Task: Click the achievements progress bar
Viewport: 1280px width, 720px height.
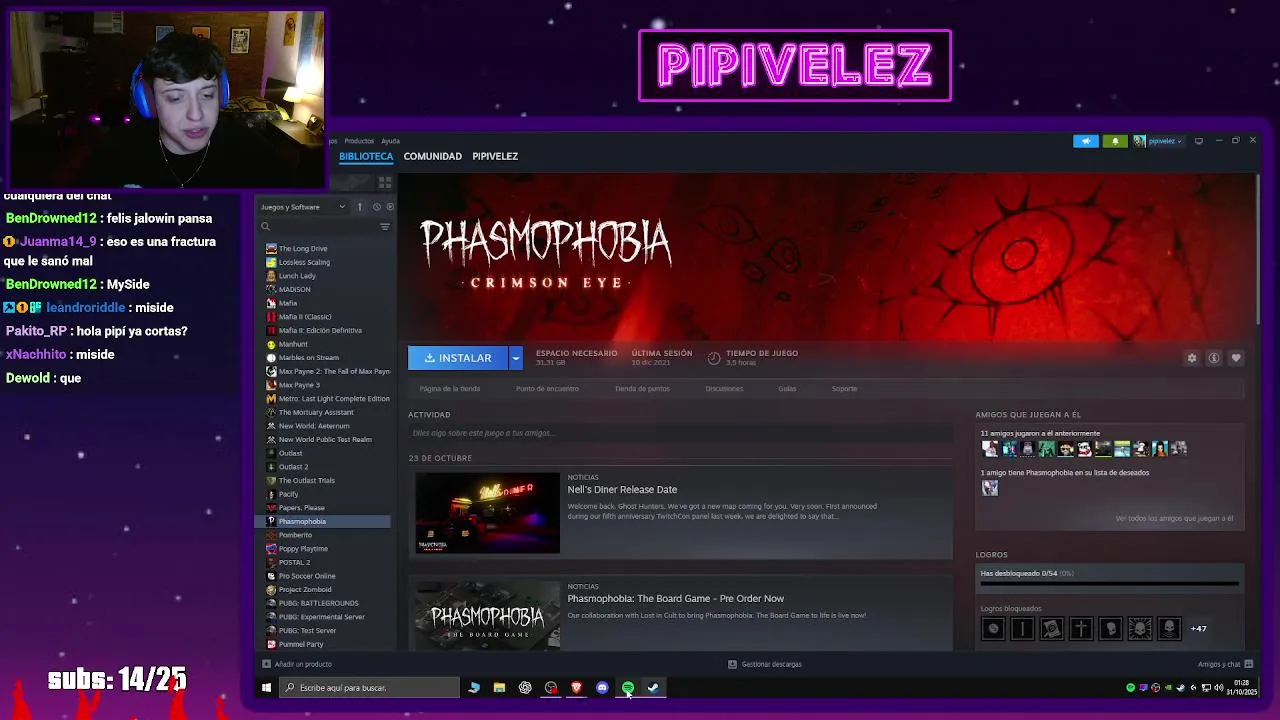Action: (x=1110, y=584)
